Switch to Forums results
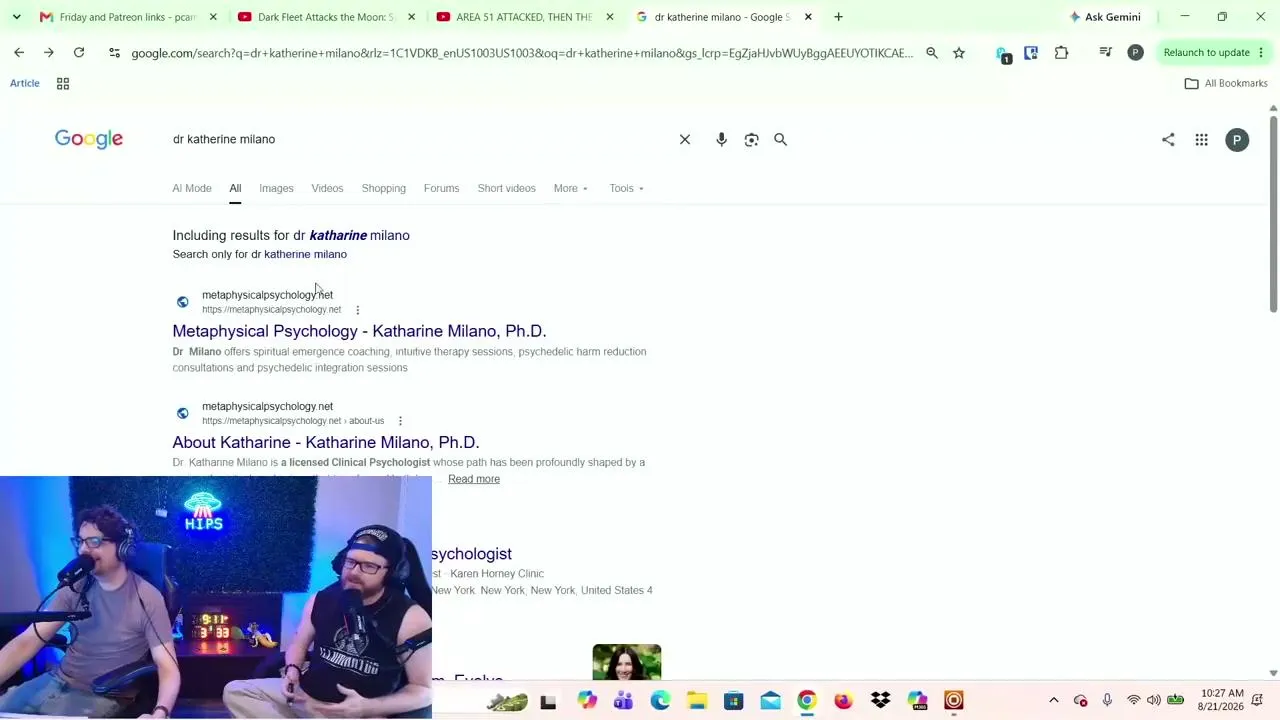Screen dimensions: 1280x720 click(441, 188)
